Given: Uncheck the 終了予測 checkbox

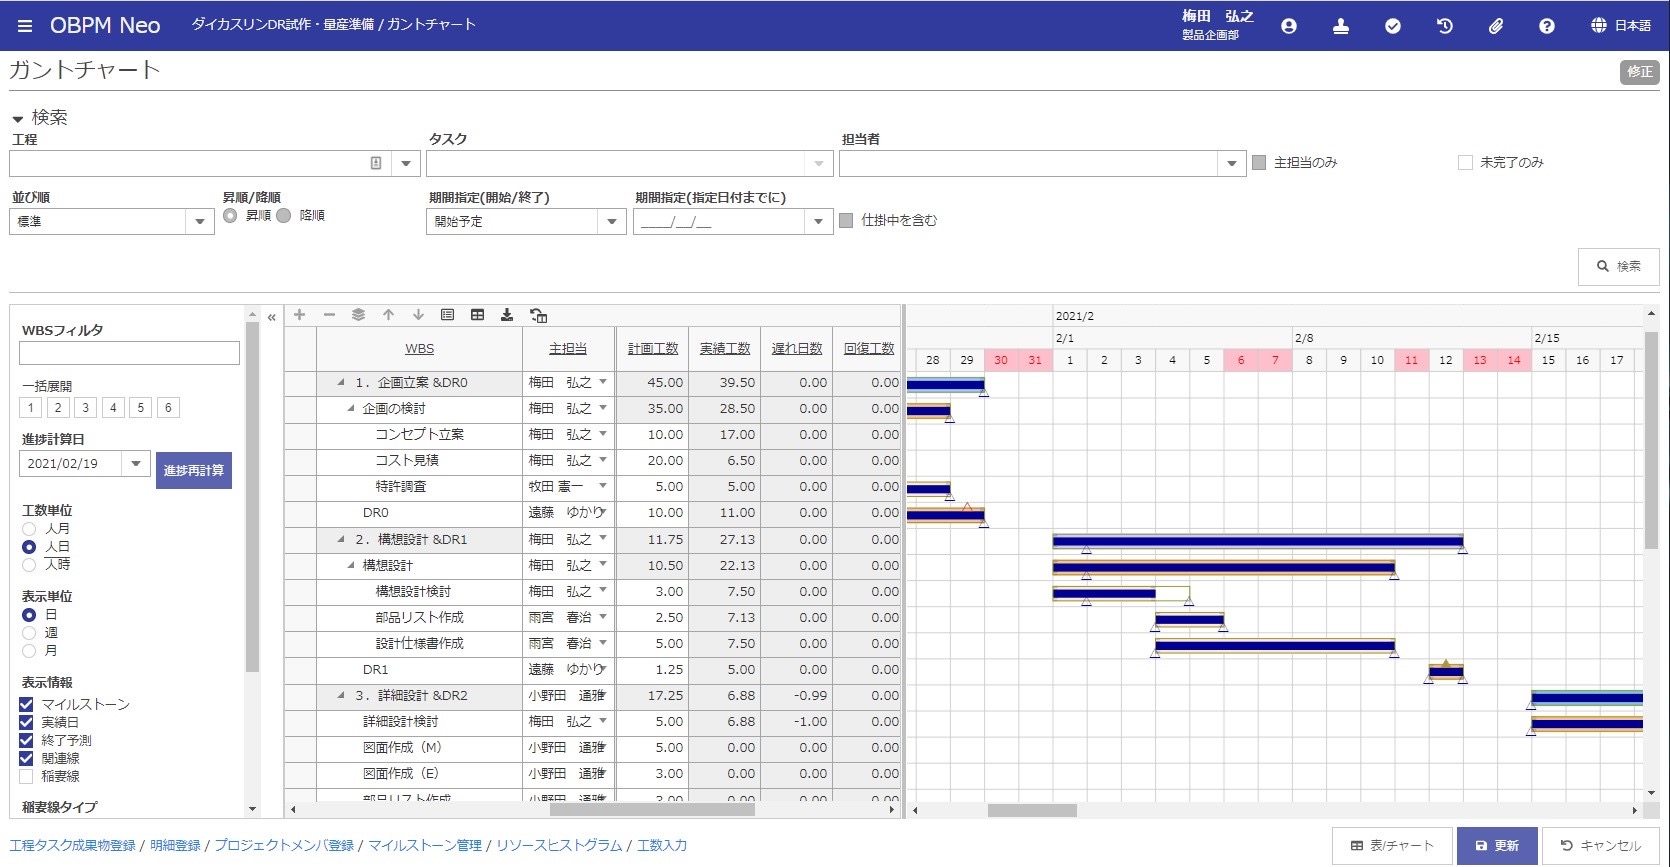Looking at the screenshot, I should (27, 740).
